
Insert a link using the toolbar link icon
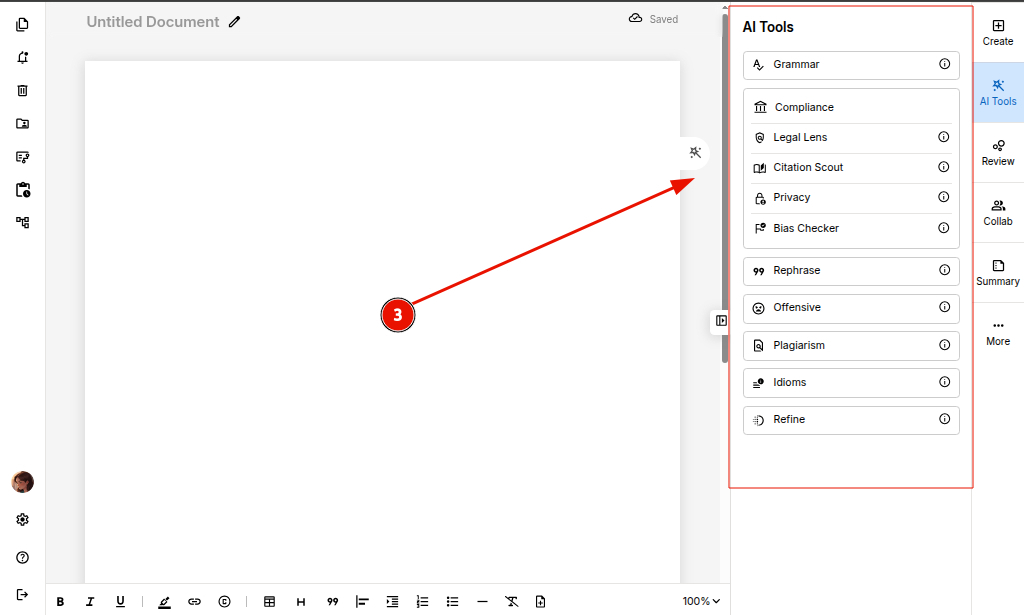(x=194, y=601)
